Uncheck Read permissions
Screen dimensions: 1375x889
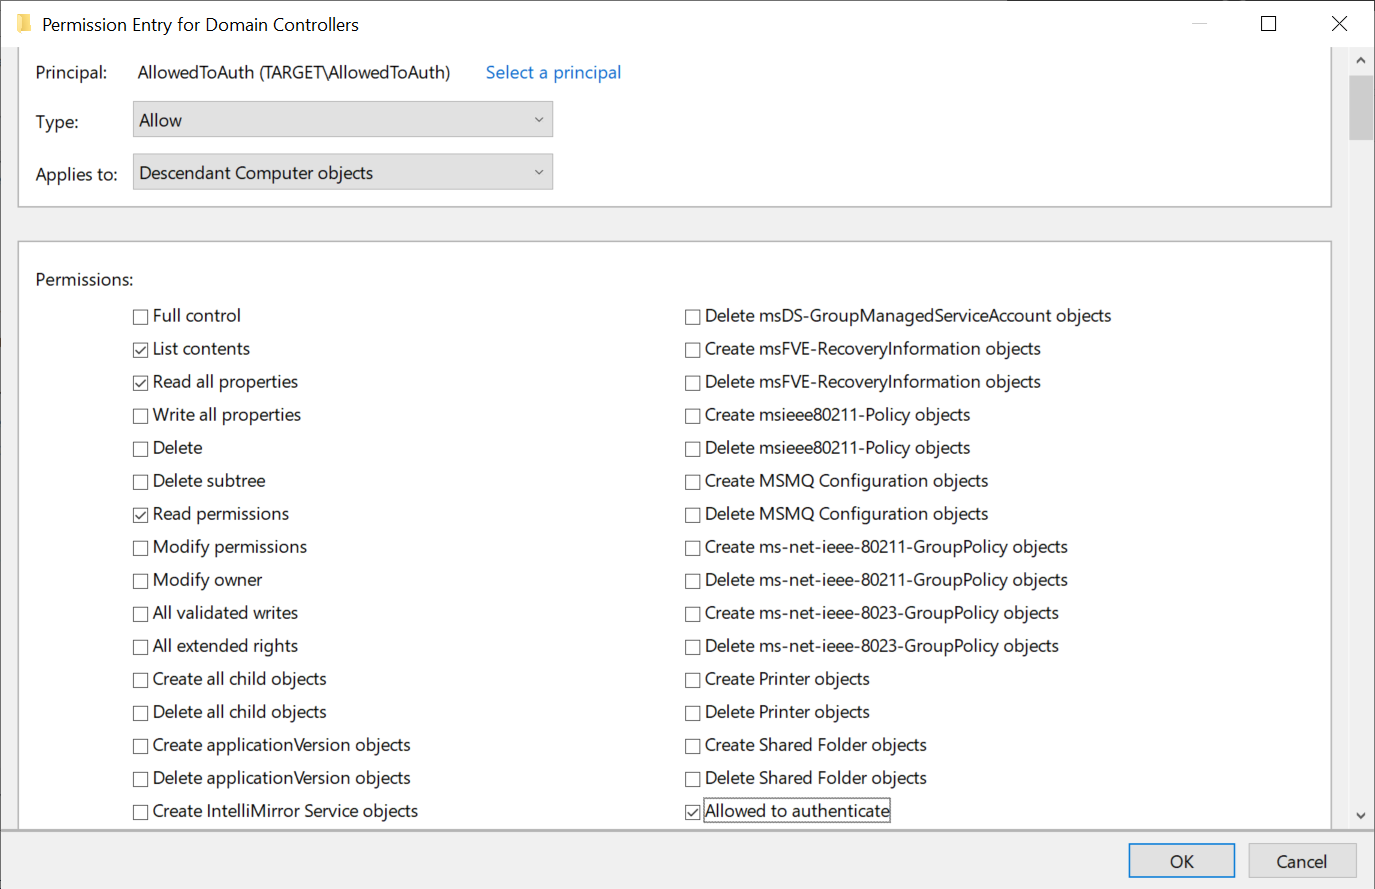pyautogui.click(x=141, y=515)
